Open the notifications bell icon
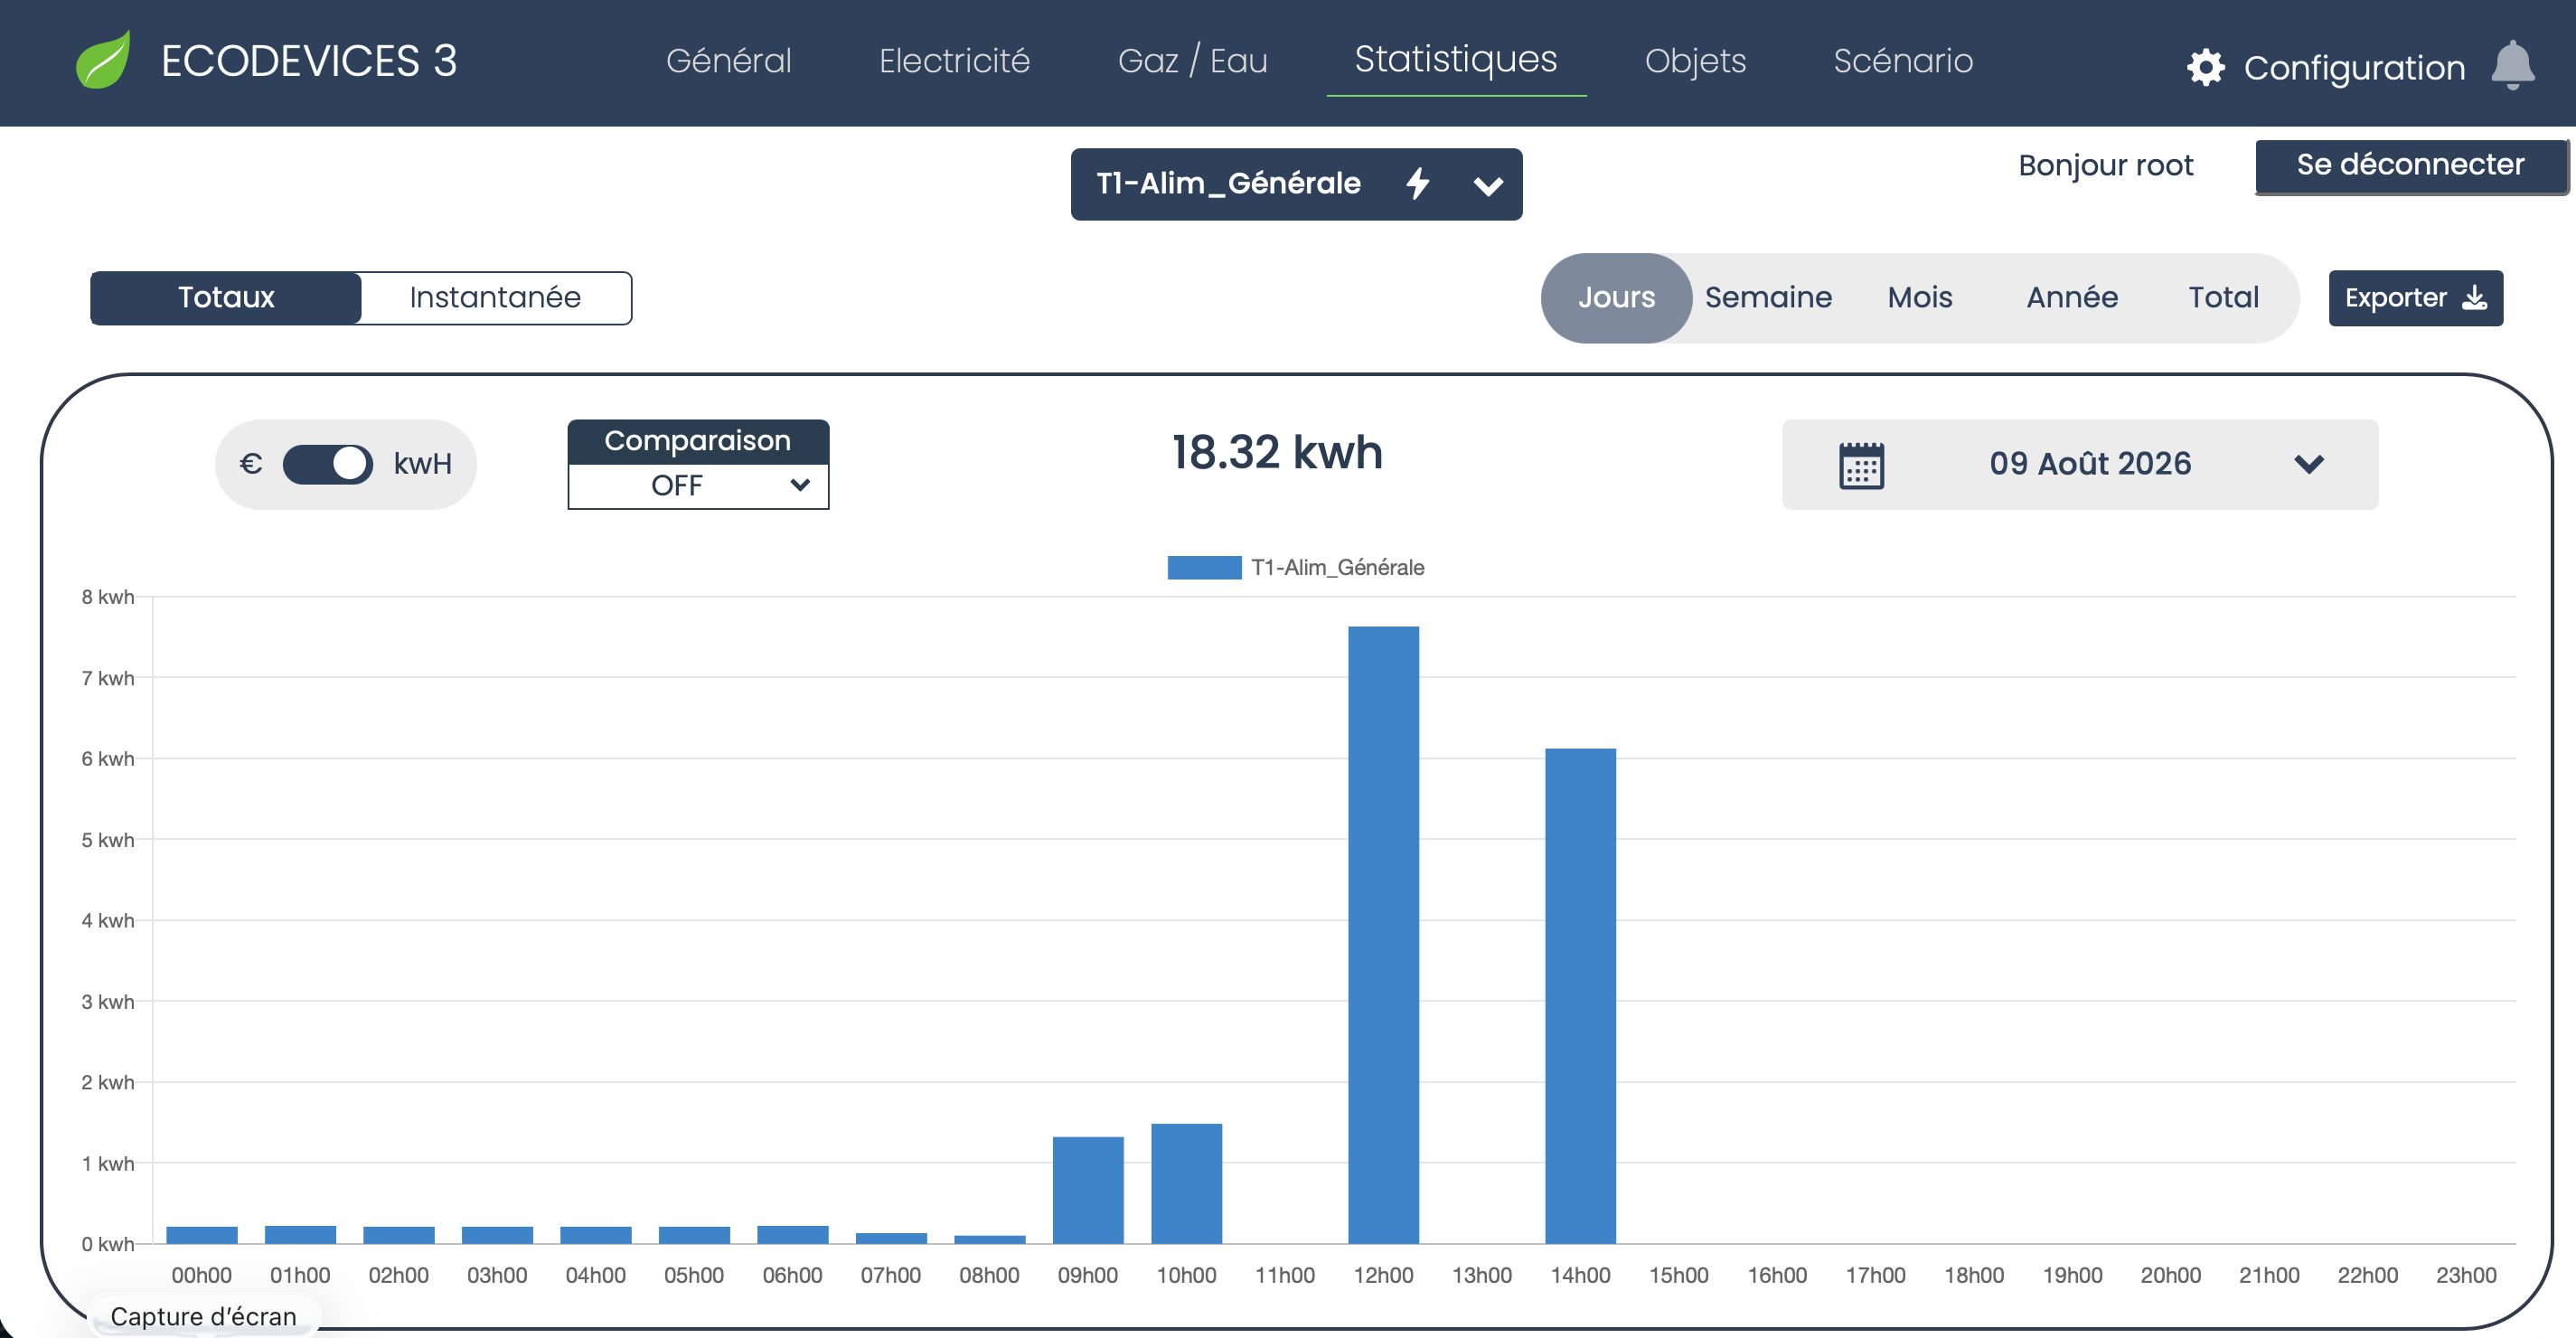Viewport: 2576px width, 1338px height. click(x=2512, y=66)
